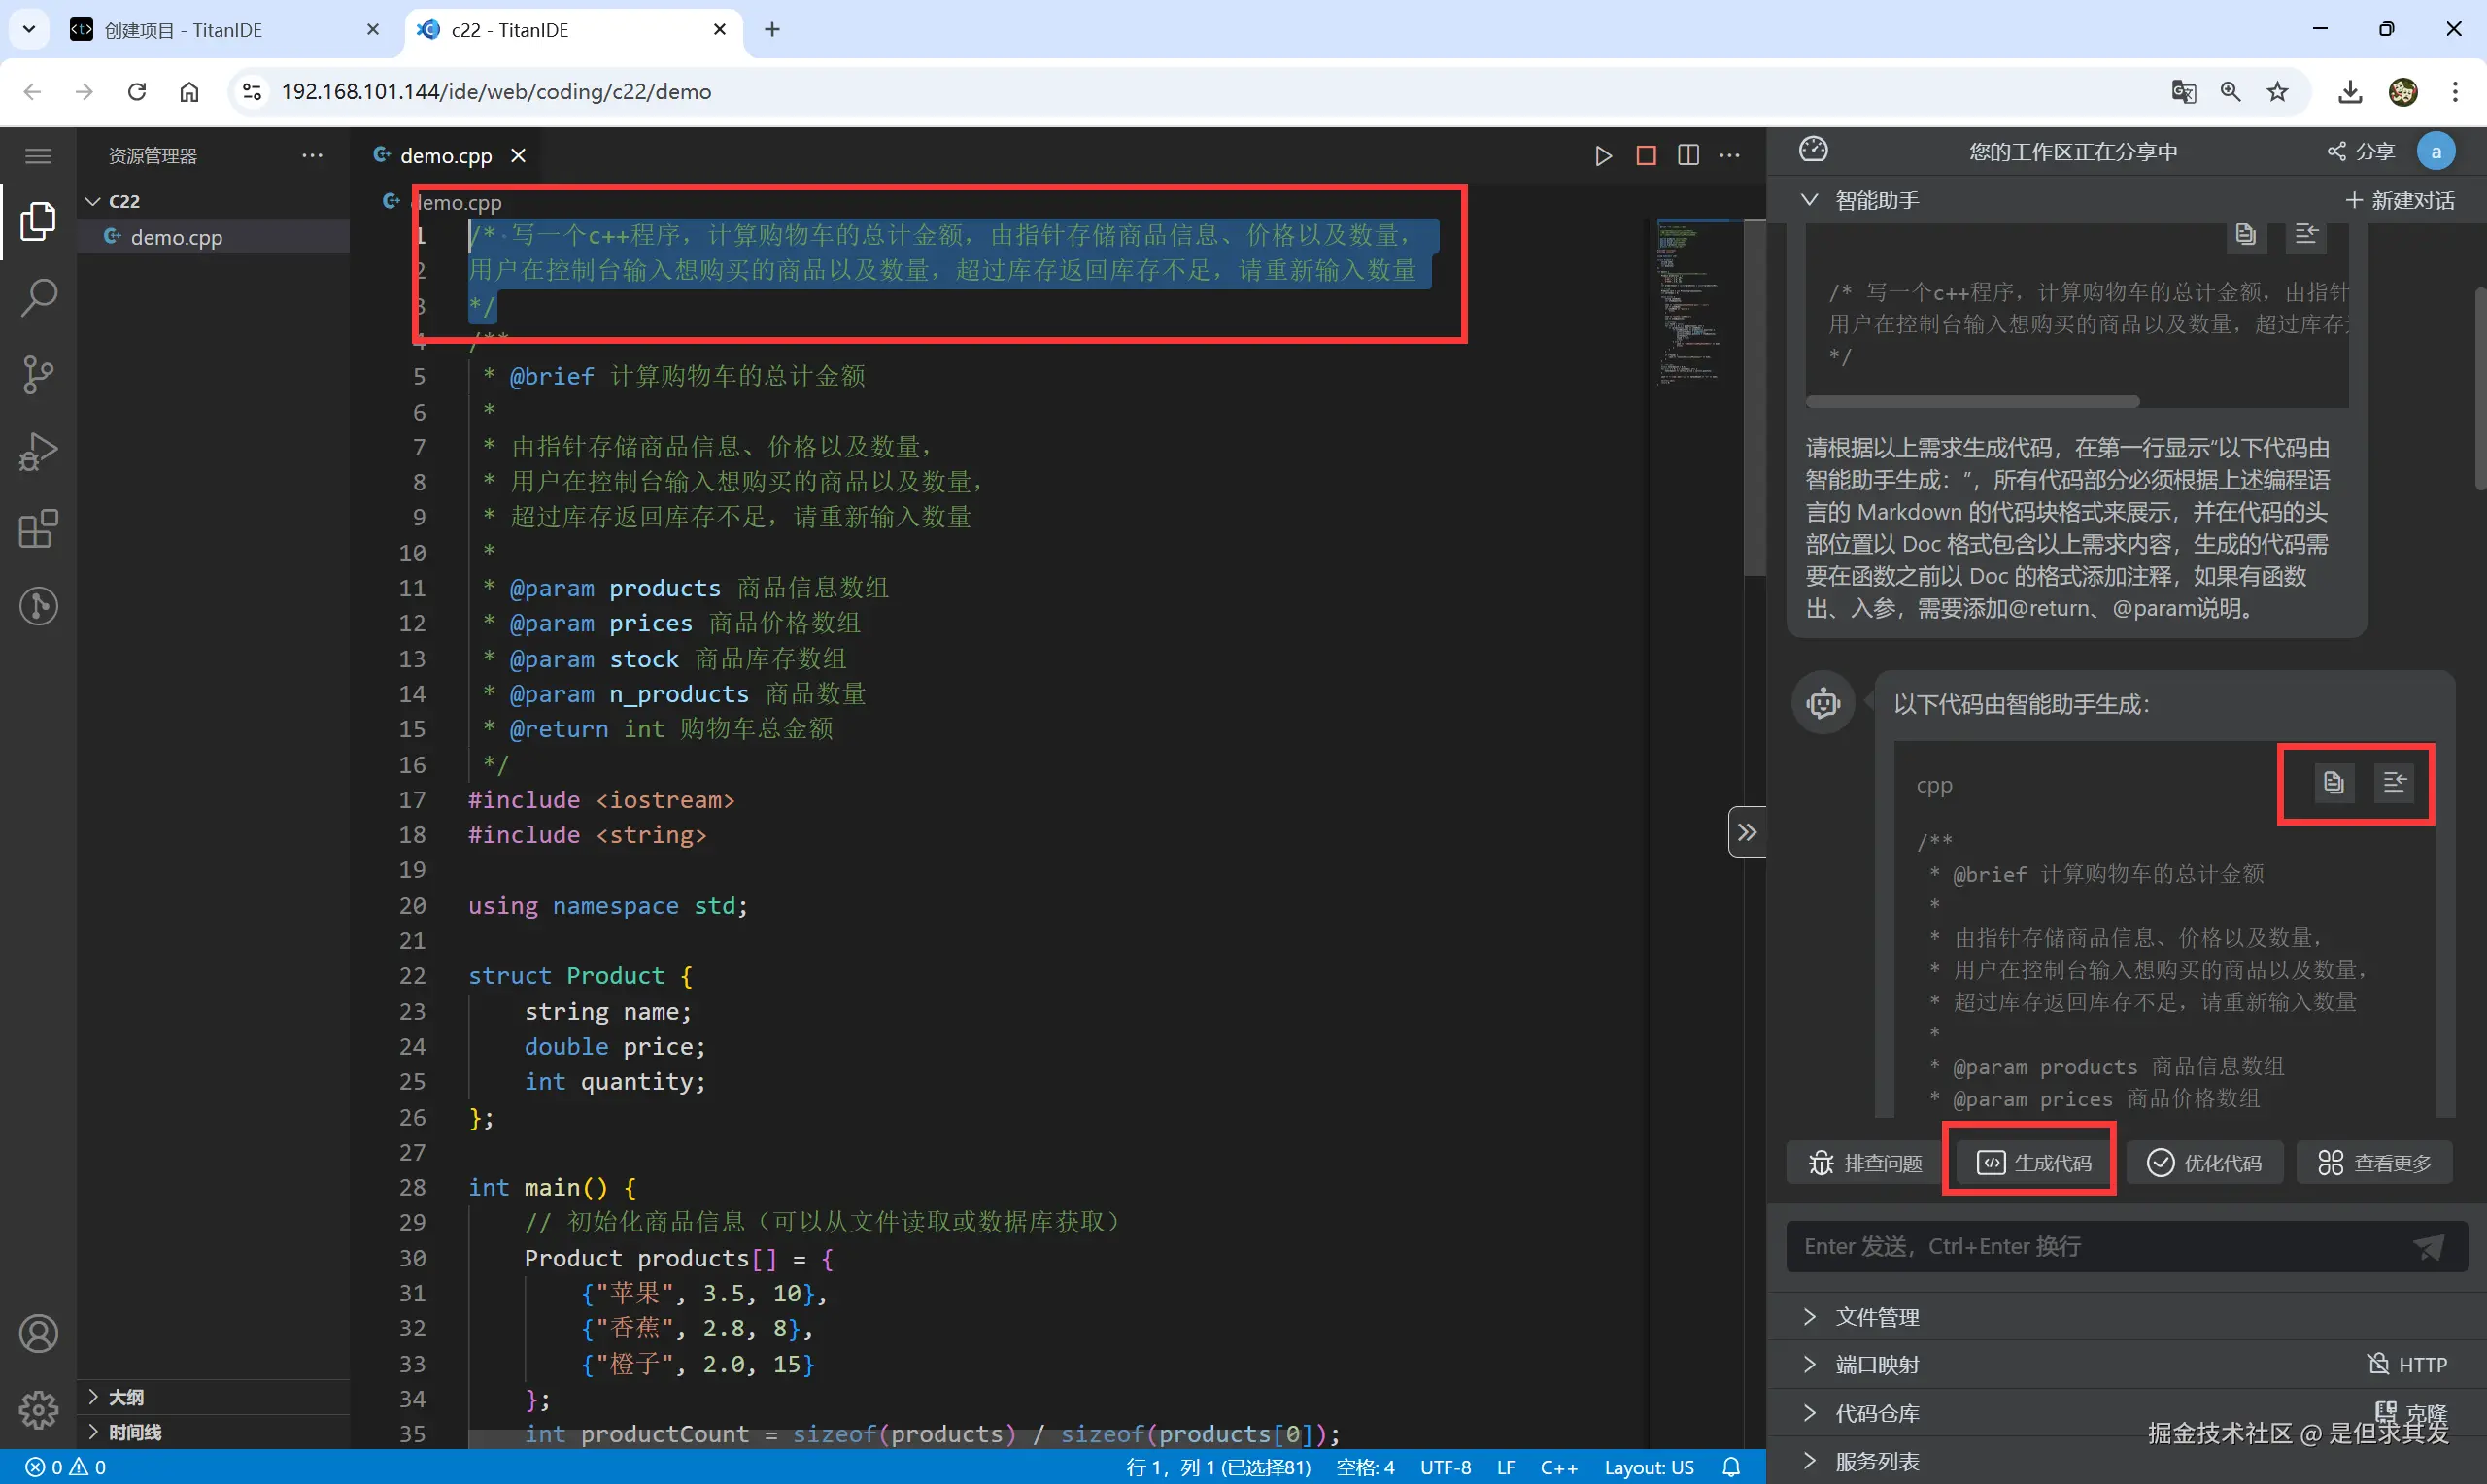2487x1484 pixels.
Task: Click the send message paper plane icon
Action: click(2429, 1246)
